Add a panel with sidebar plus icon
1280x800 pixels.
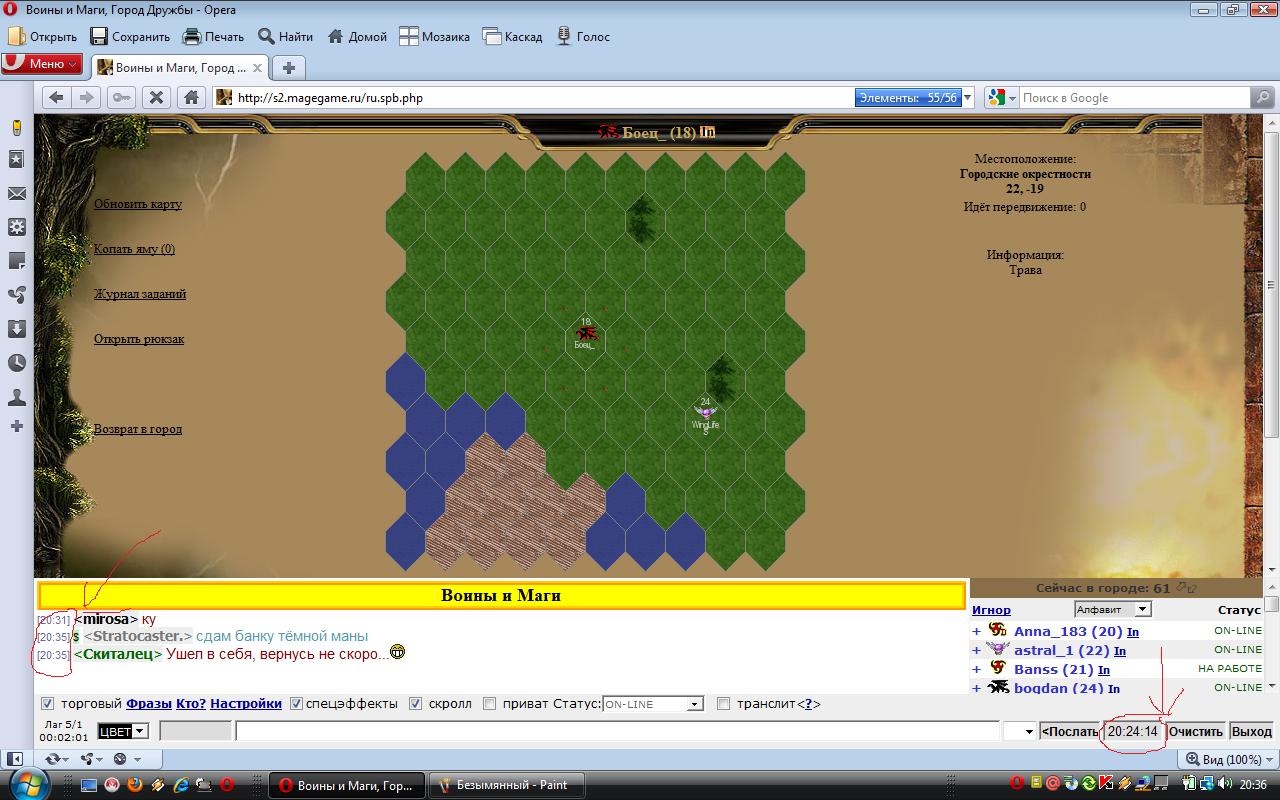pyautogui.click(x=17, y=427)
